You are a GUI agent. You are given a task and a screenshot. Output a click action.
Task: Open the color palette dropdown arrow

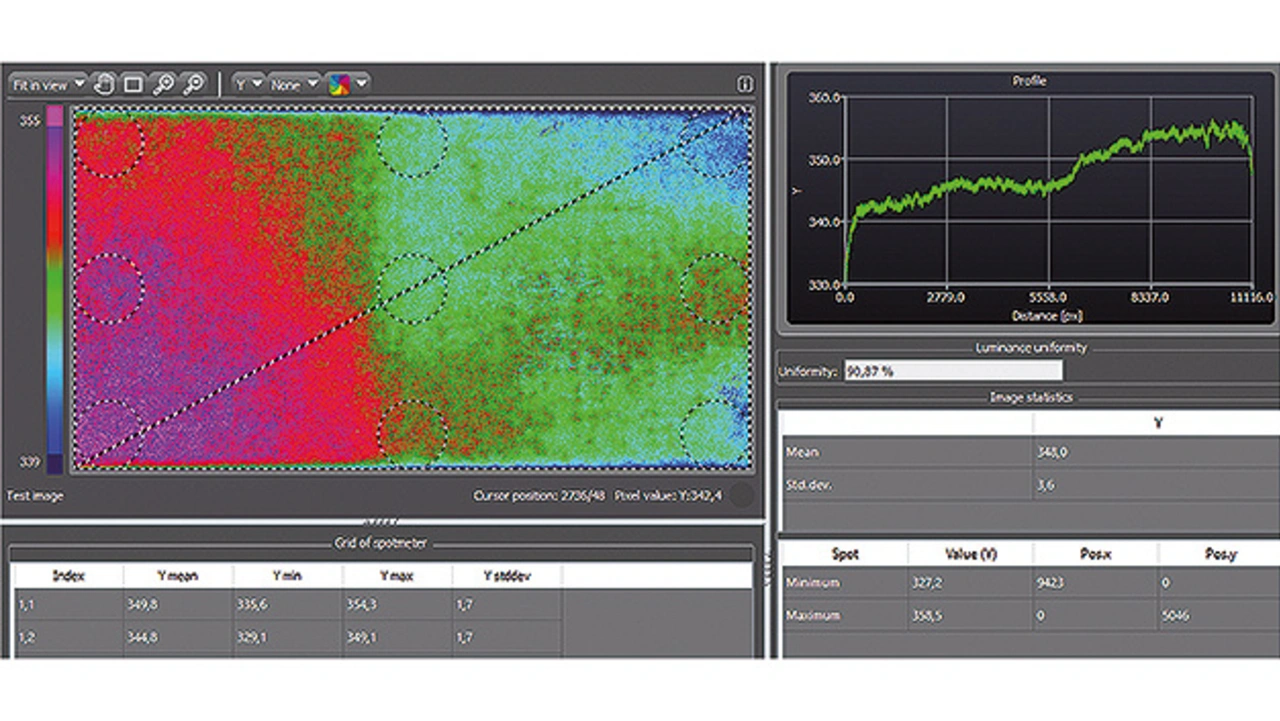[x=361, y=85]
